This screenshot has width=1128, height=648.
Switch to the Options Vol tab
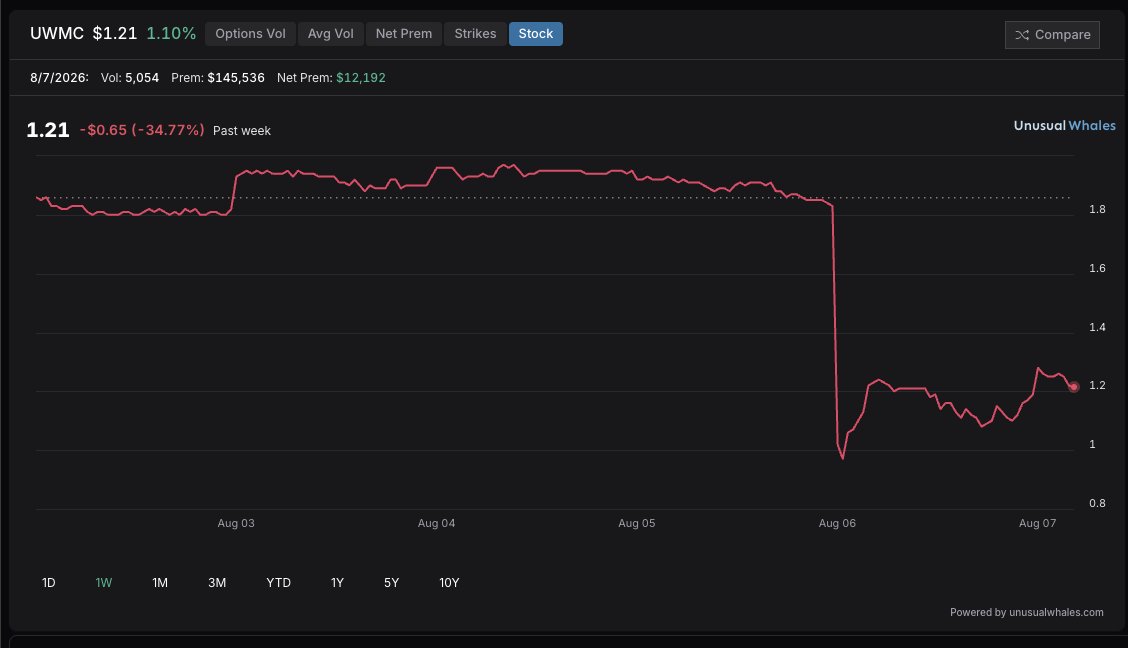[x=250, y=34]
